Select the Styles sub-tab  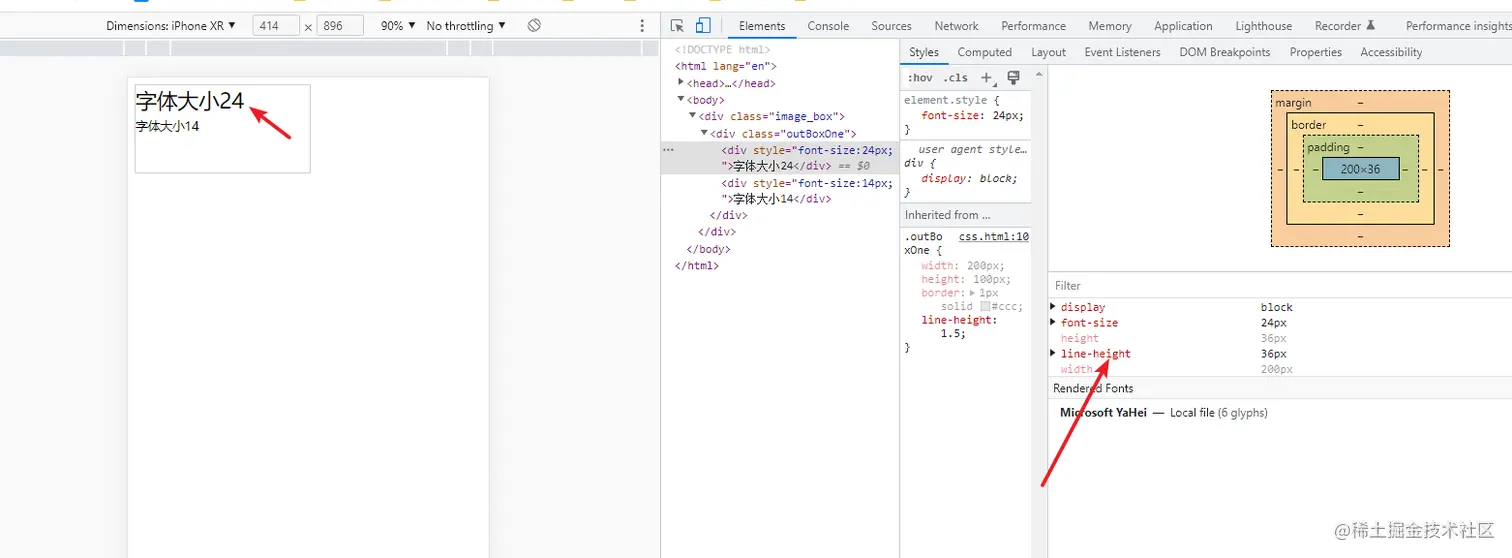(924, 52)
